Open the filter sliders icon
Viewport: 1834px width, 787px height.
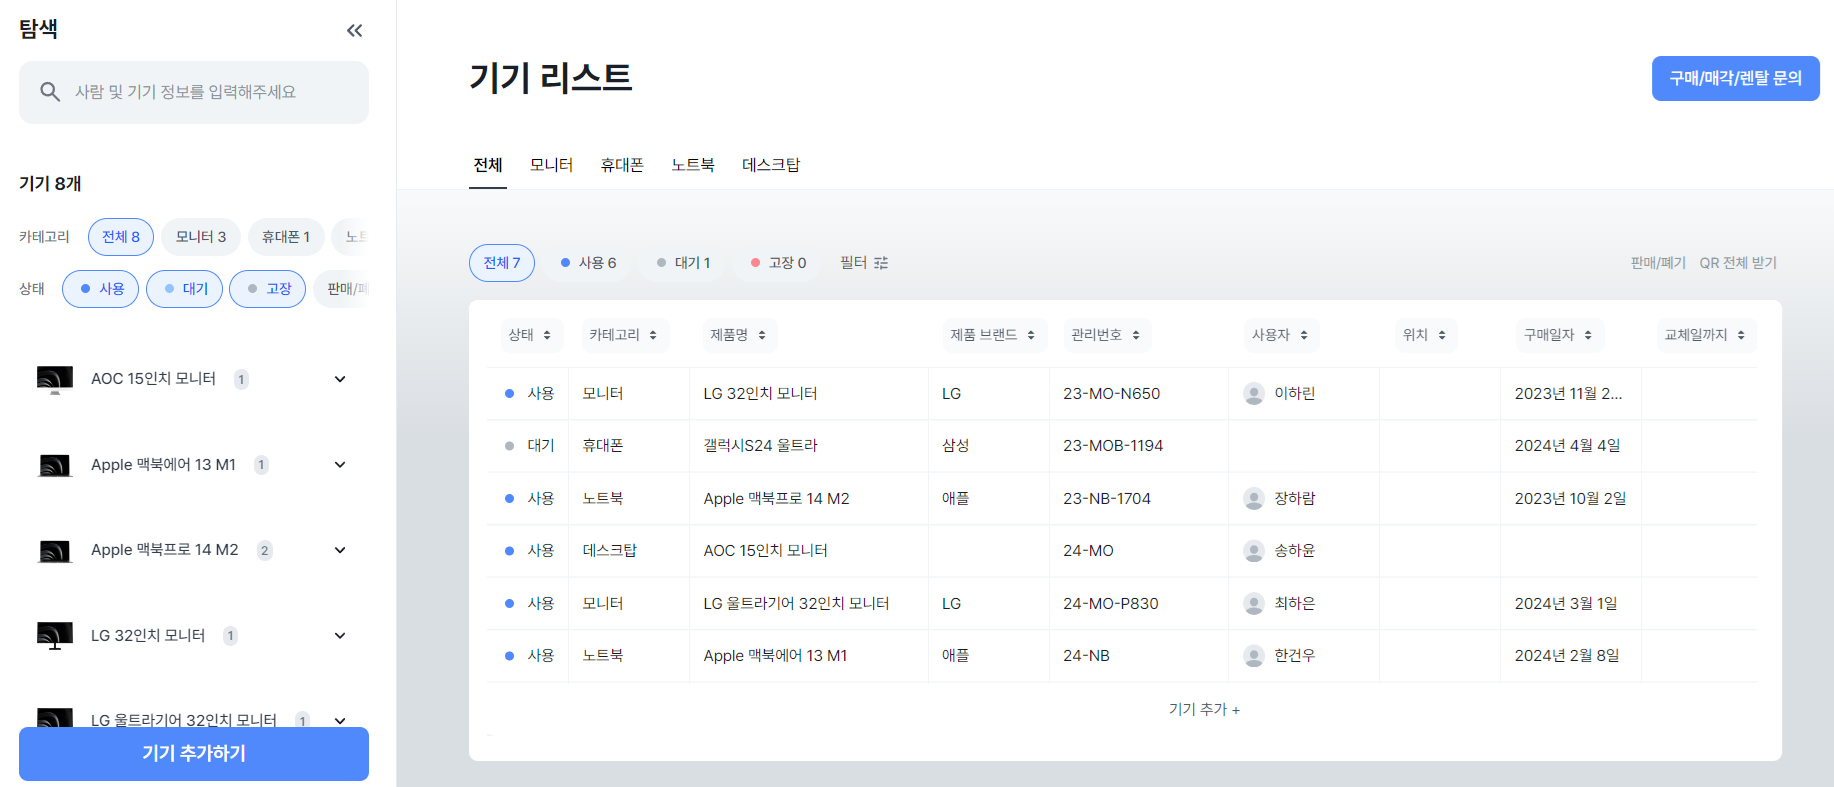click(881, 263)
